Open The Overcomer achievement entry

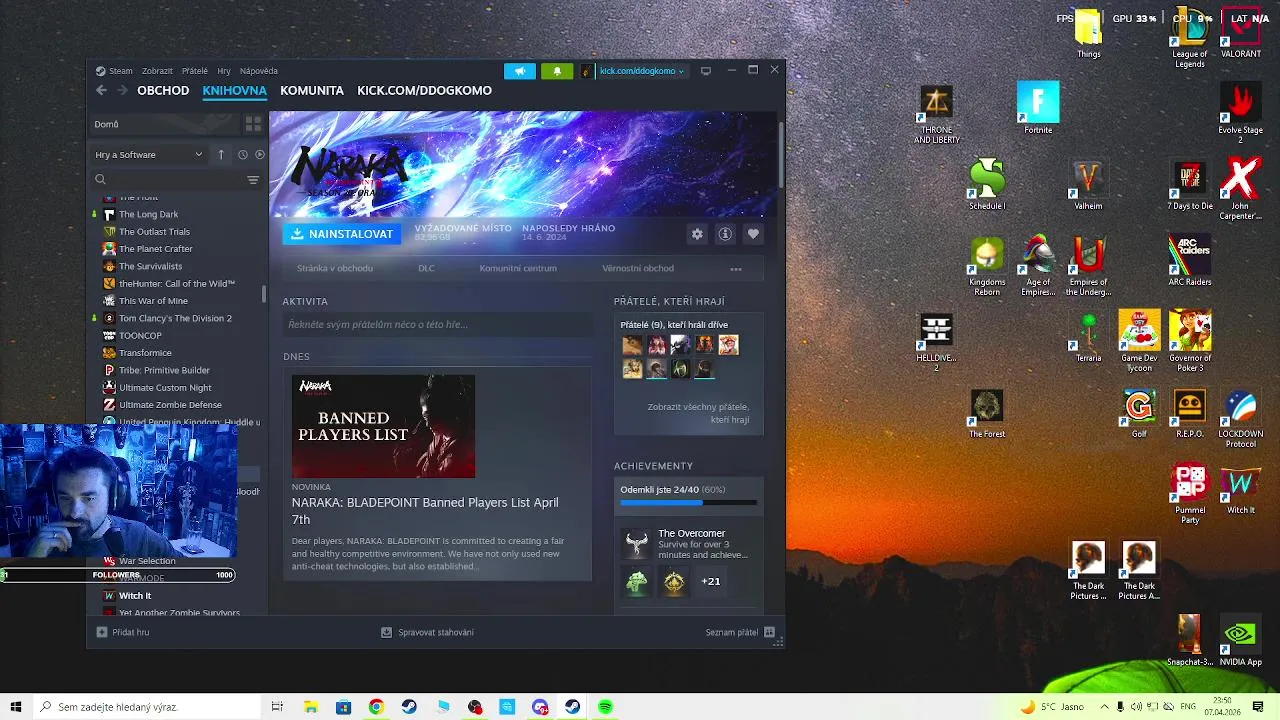click(x=688, y=545)
